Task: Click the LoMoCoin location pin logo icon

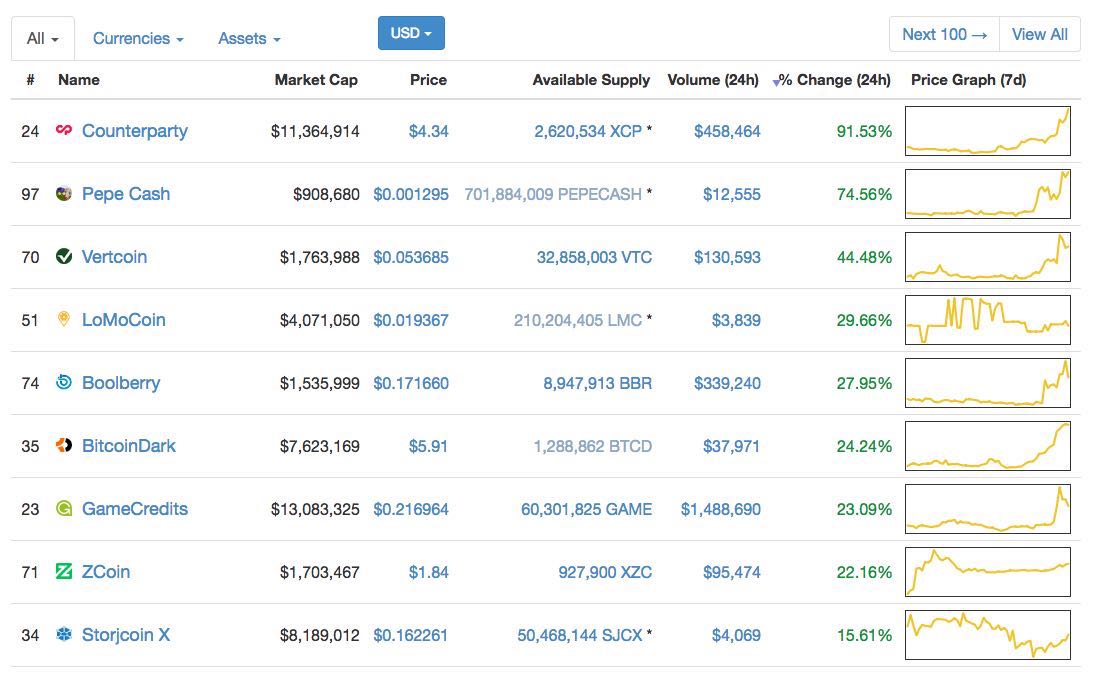Action: click(64, 319)
